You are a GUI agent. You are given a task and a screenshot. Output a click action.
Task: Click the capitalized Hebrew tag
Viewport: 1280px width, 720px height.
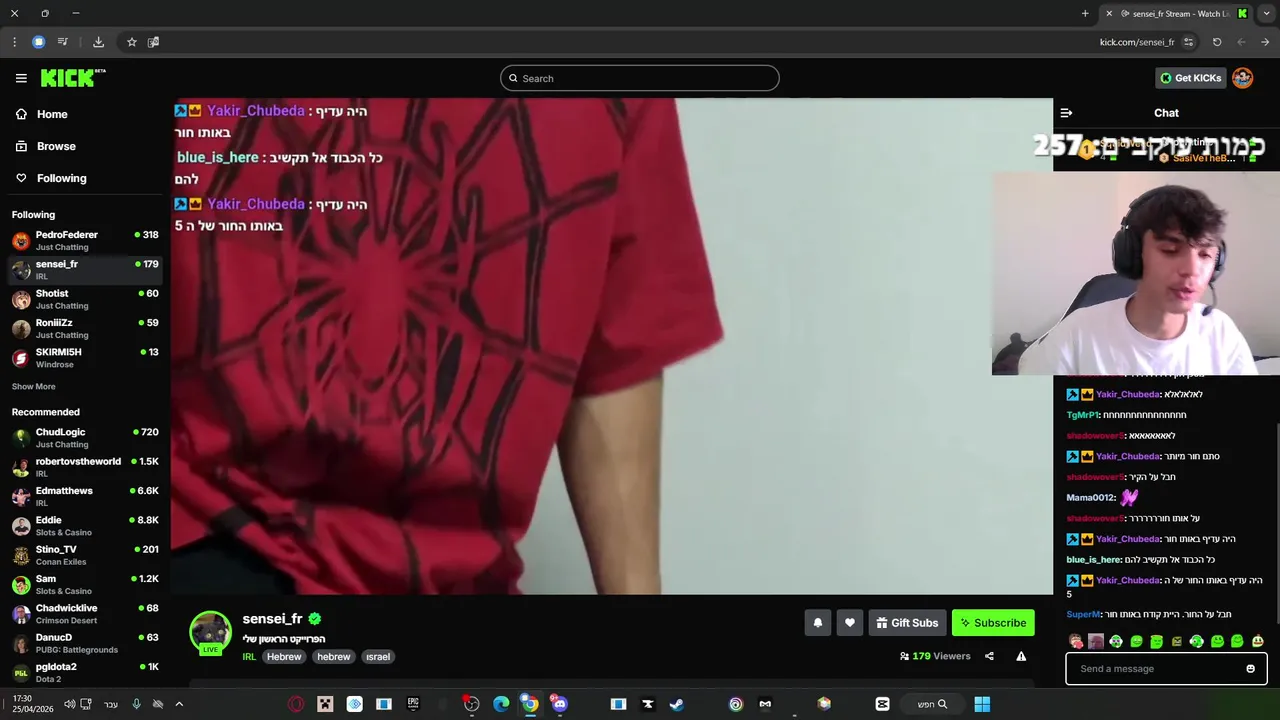point(284,657)
